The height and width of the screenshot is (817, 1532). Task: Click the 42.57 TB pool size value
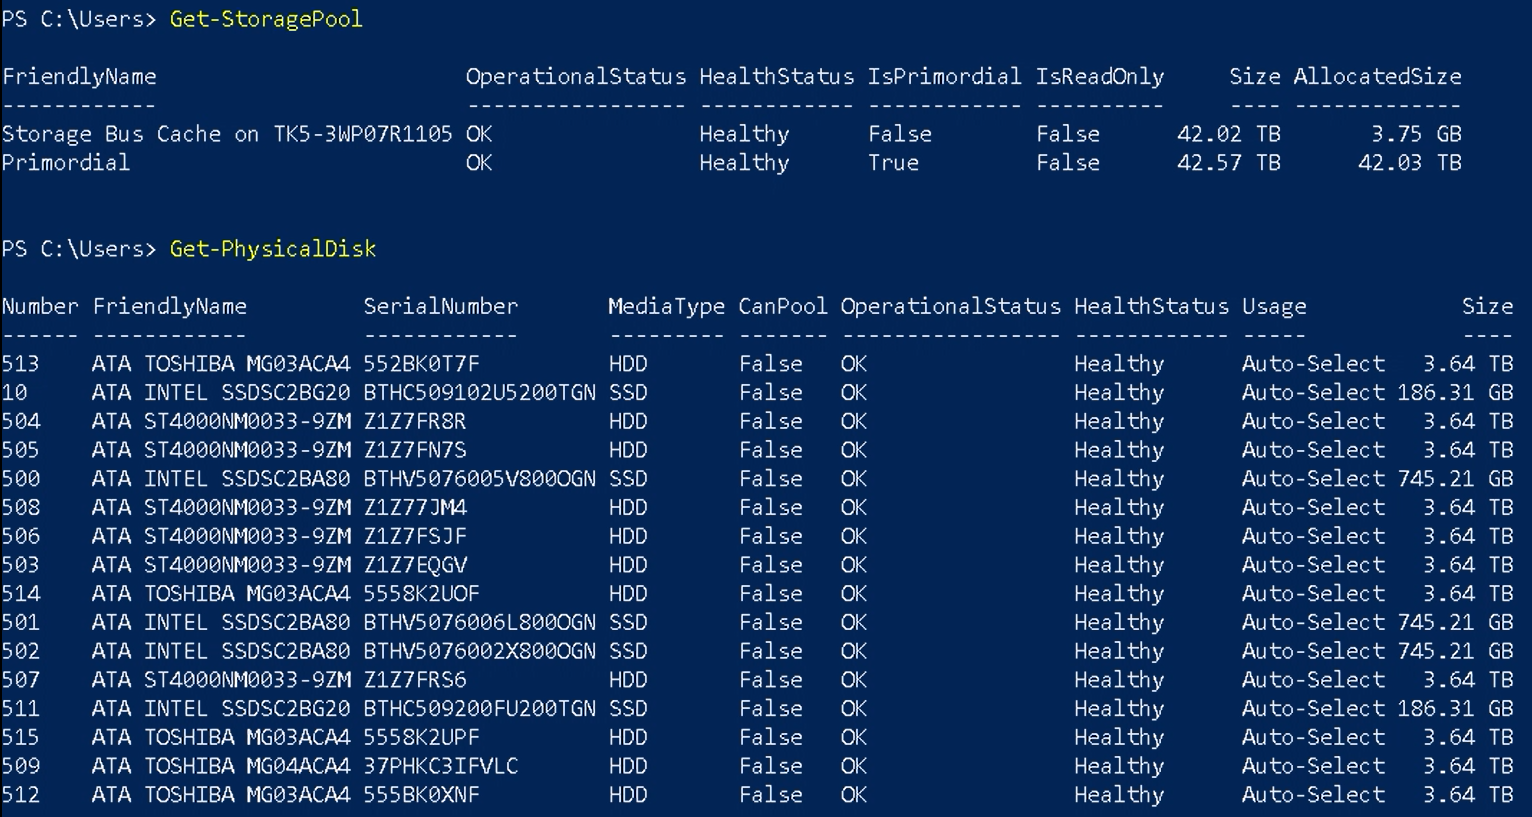point(1228,163)
